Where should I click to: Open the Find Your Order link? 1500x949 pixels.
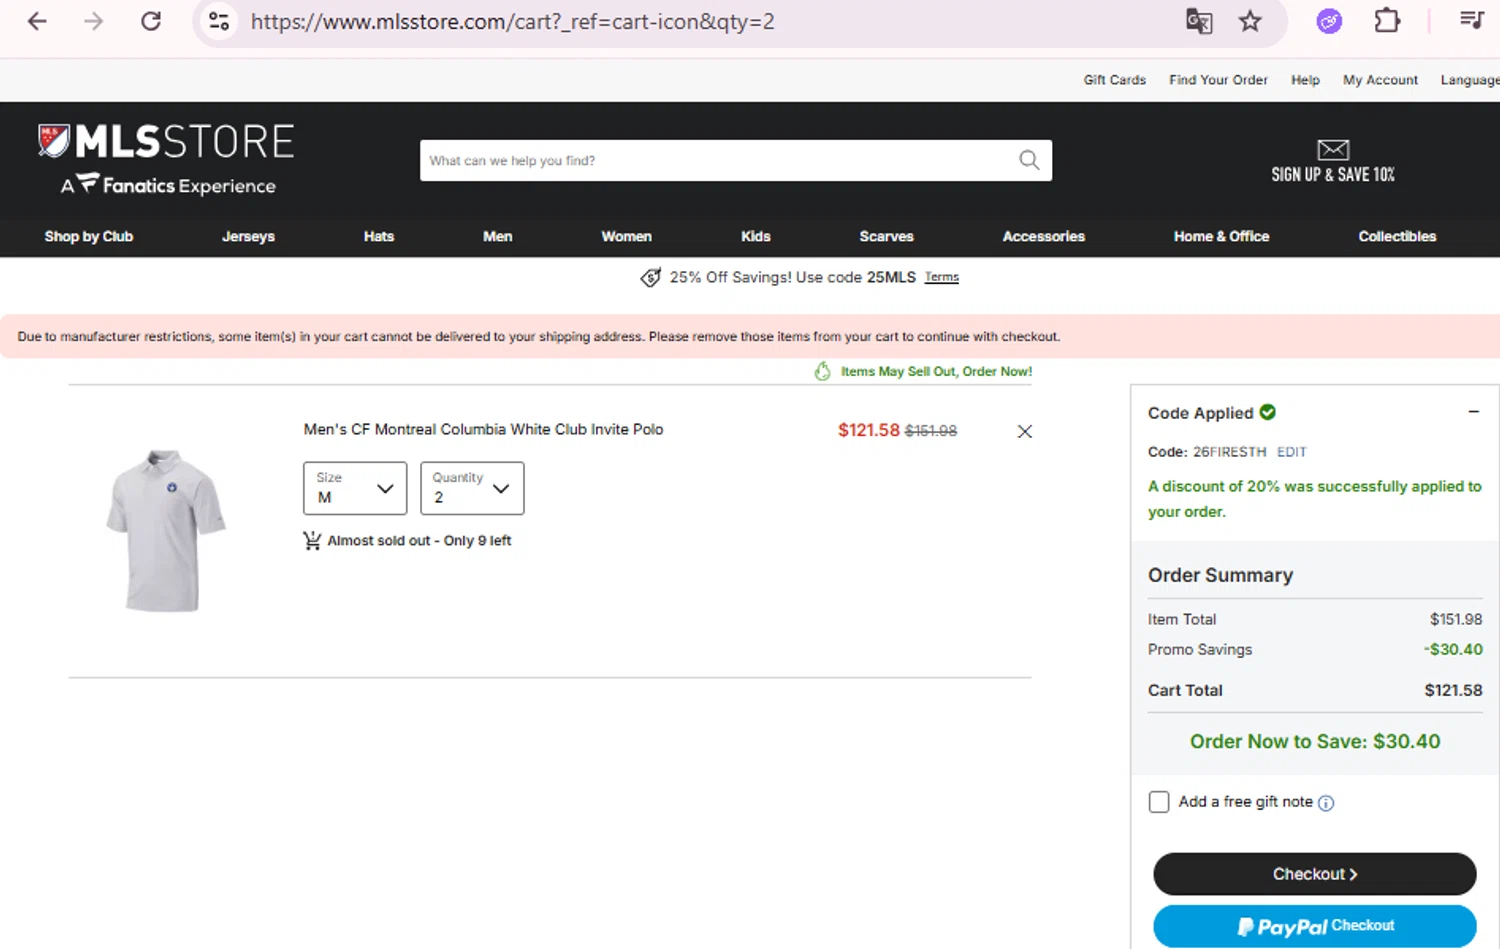(1218, 80)
